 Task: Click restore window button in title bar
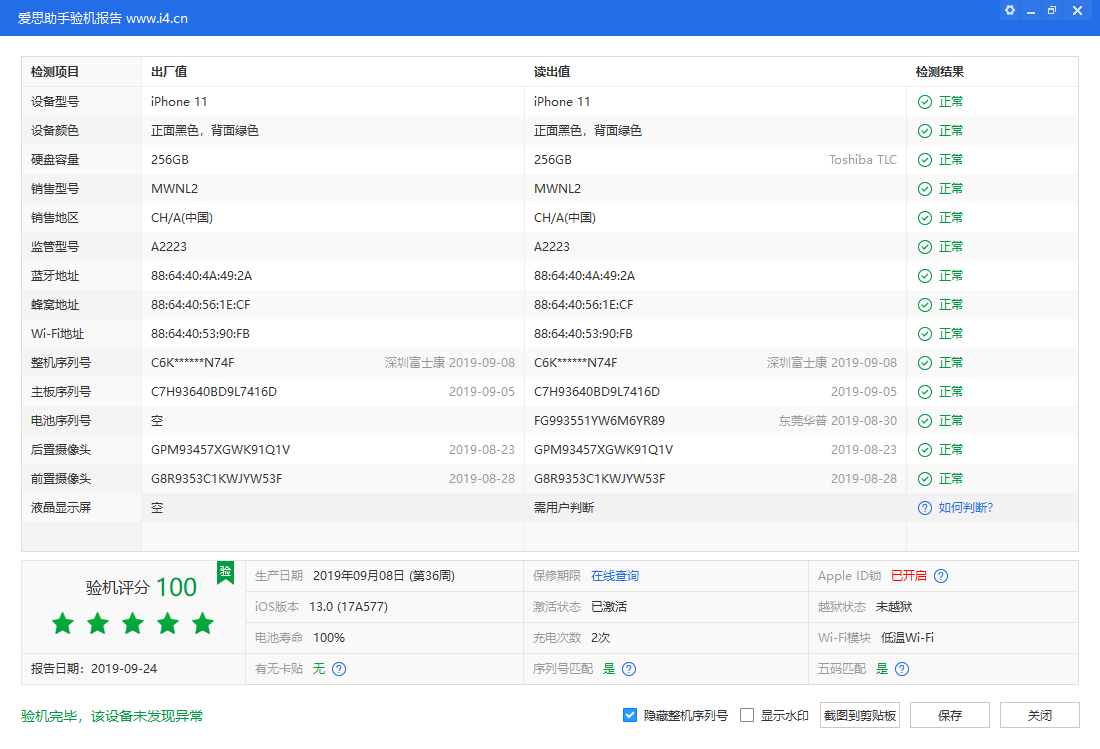(1052, 11)
